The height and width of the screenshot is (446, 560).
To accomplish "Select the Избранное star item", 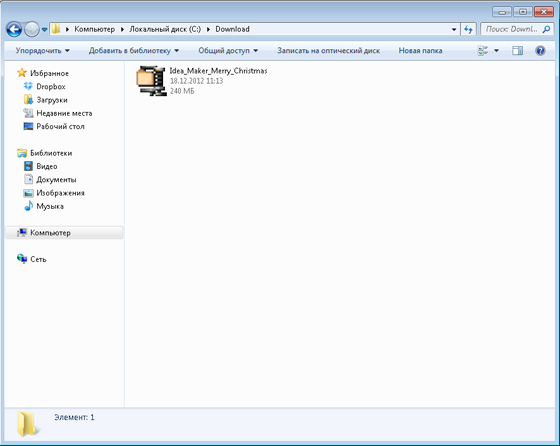I will pos(43,73).
